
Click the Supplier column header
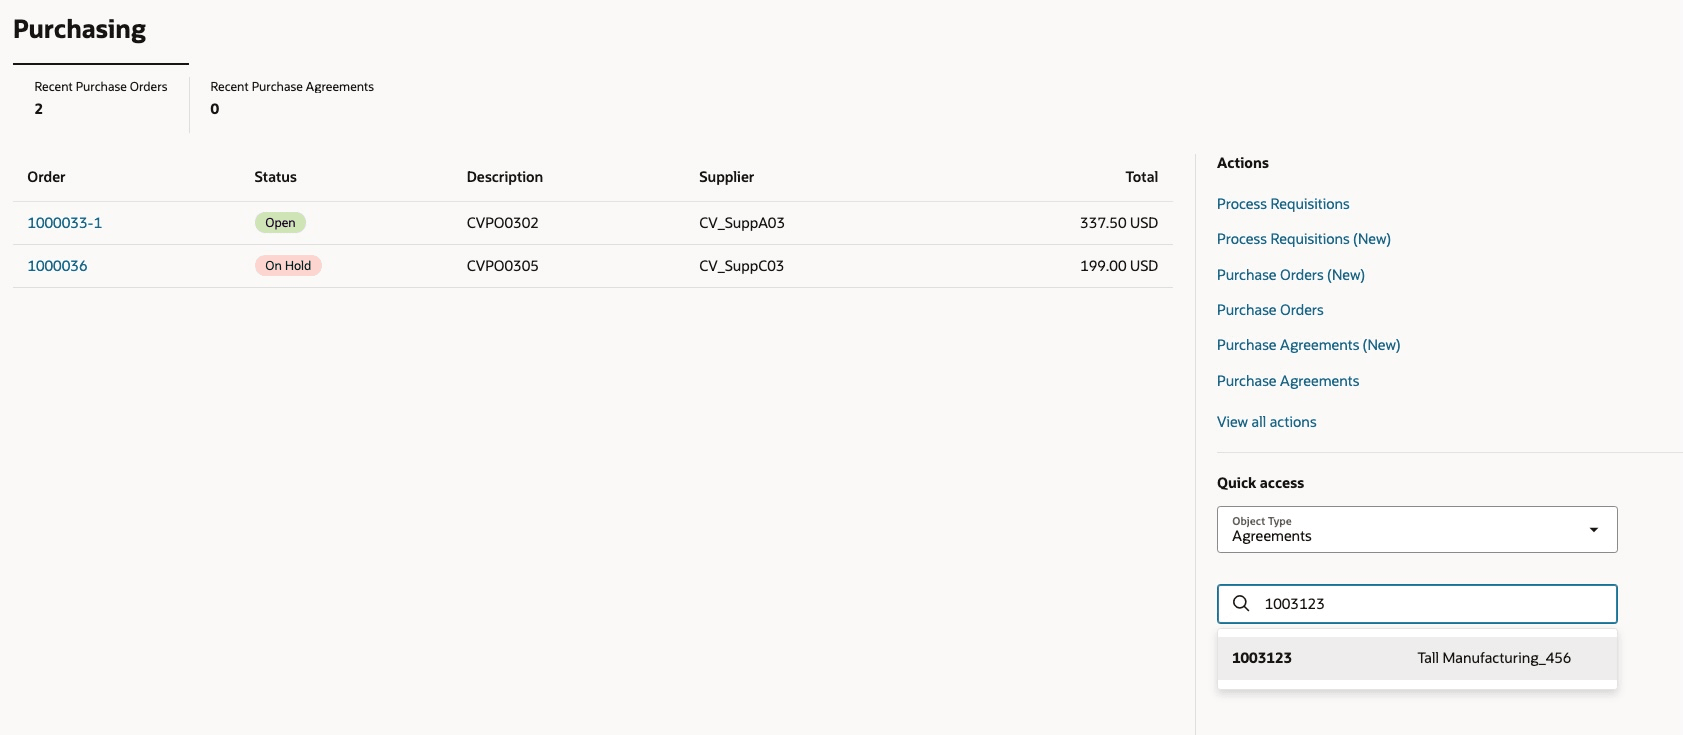click(x=727, y=177)
